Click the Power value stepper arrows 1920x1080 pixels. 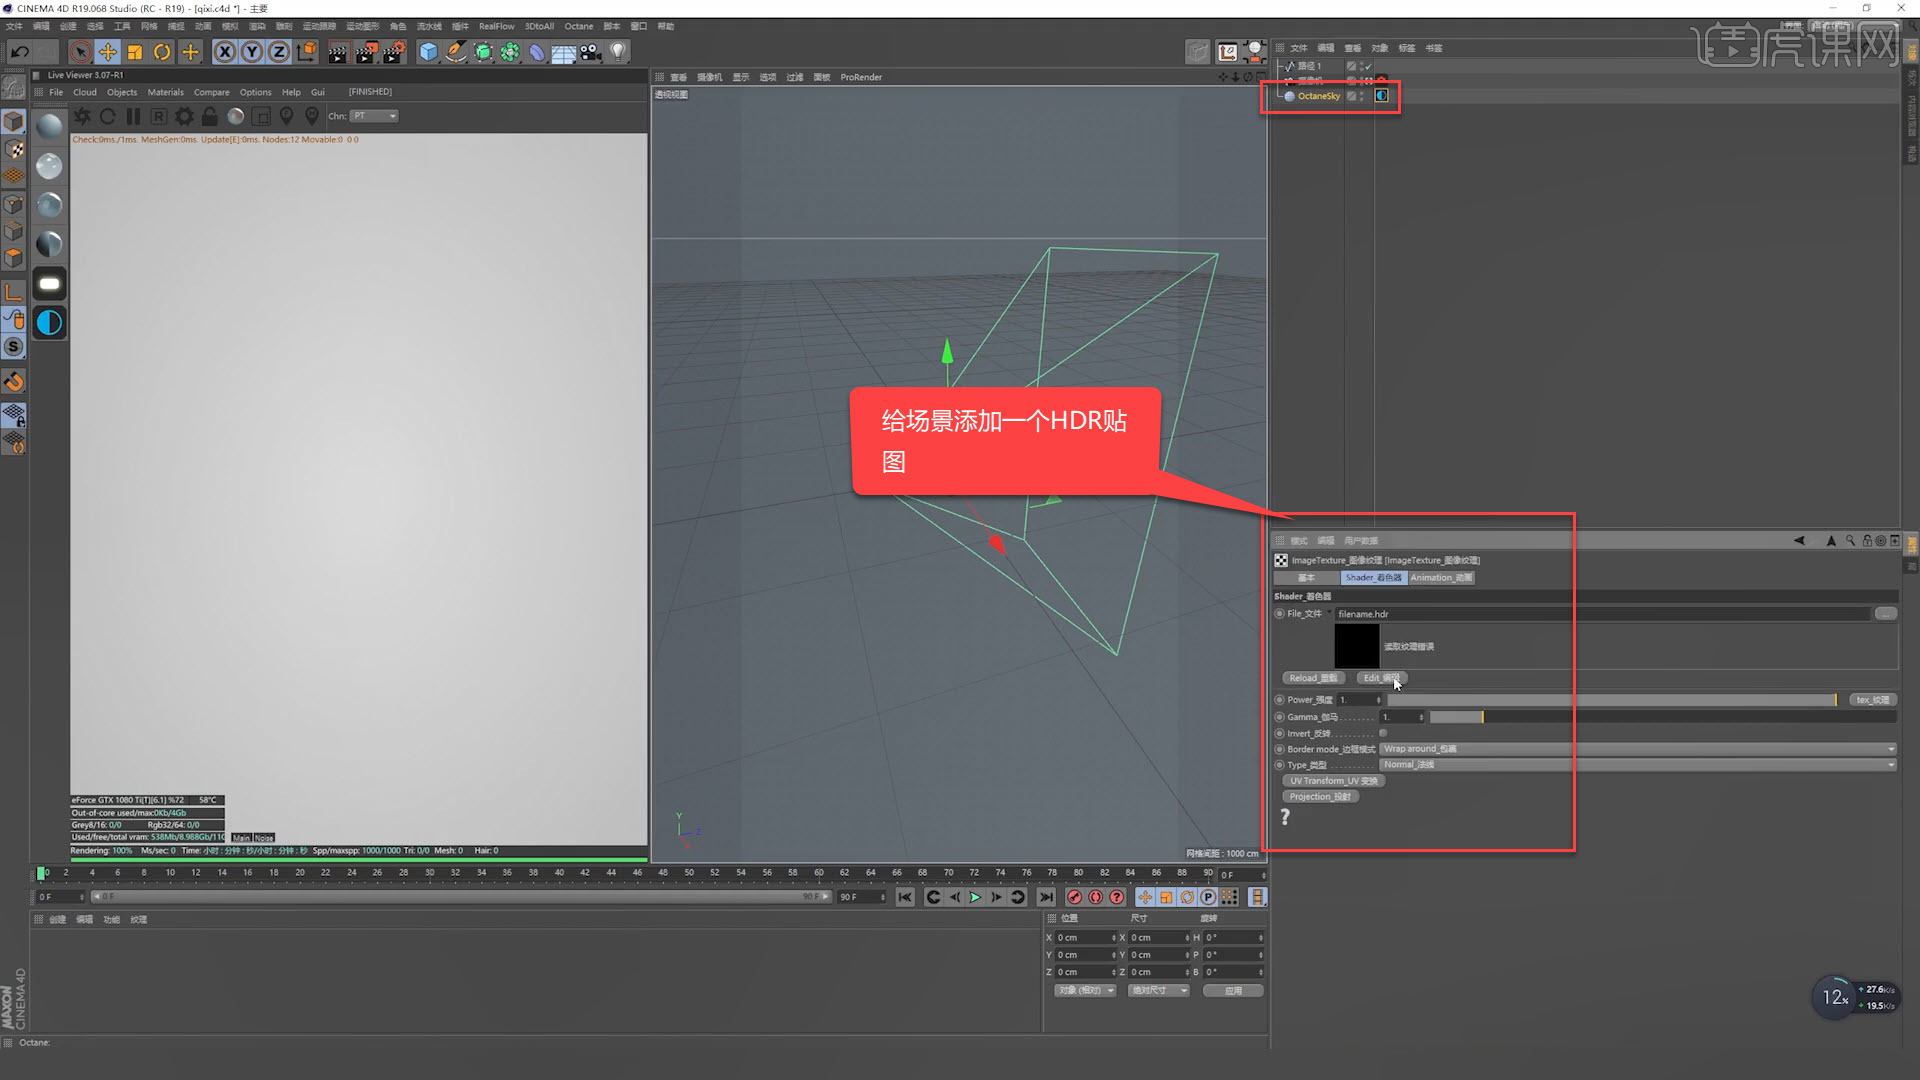click(x=1379, y=700)
